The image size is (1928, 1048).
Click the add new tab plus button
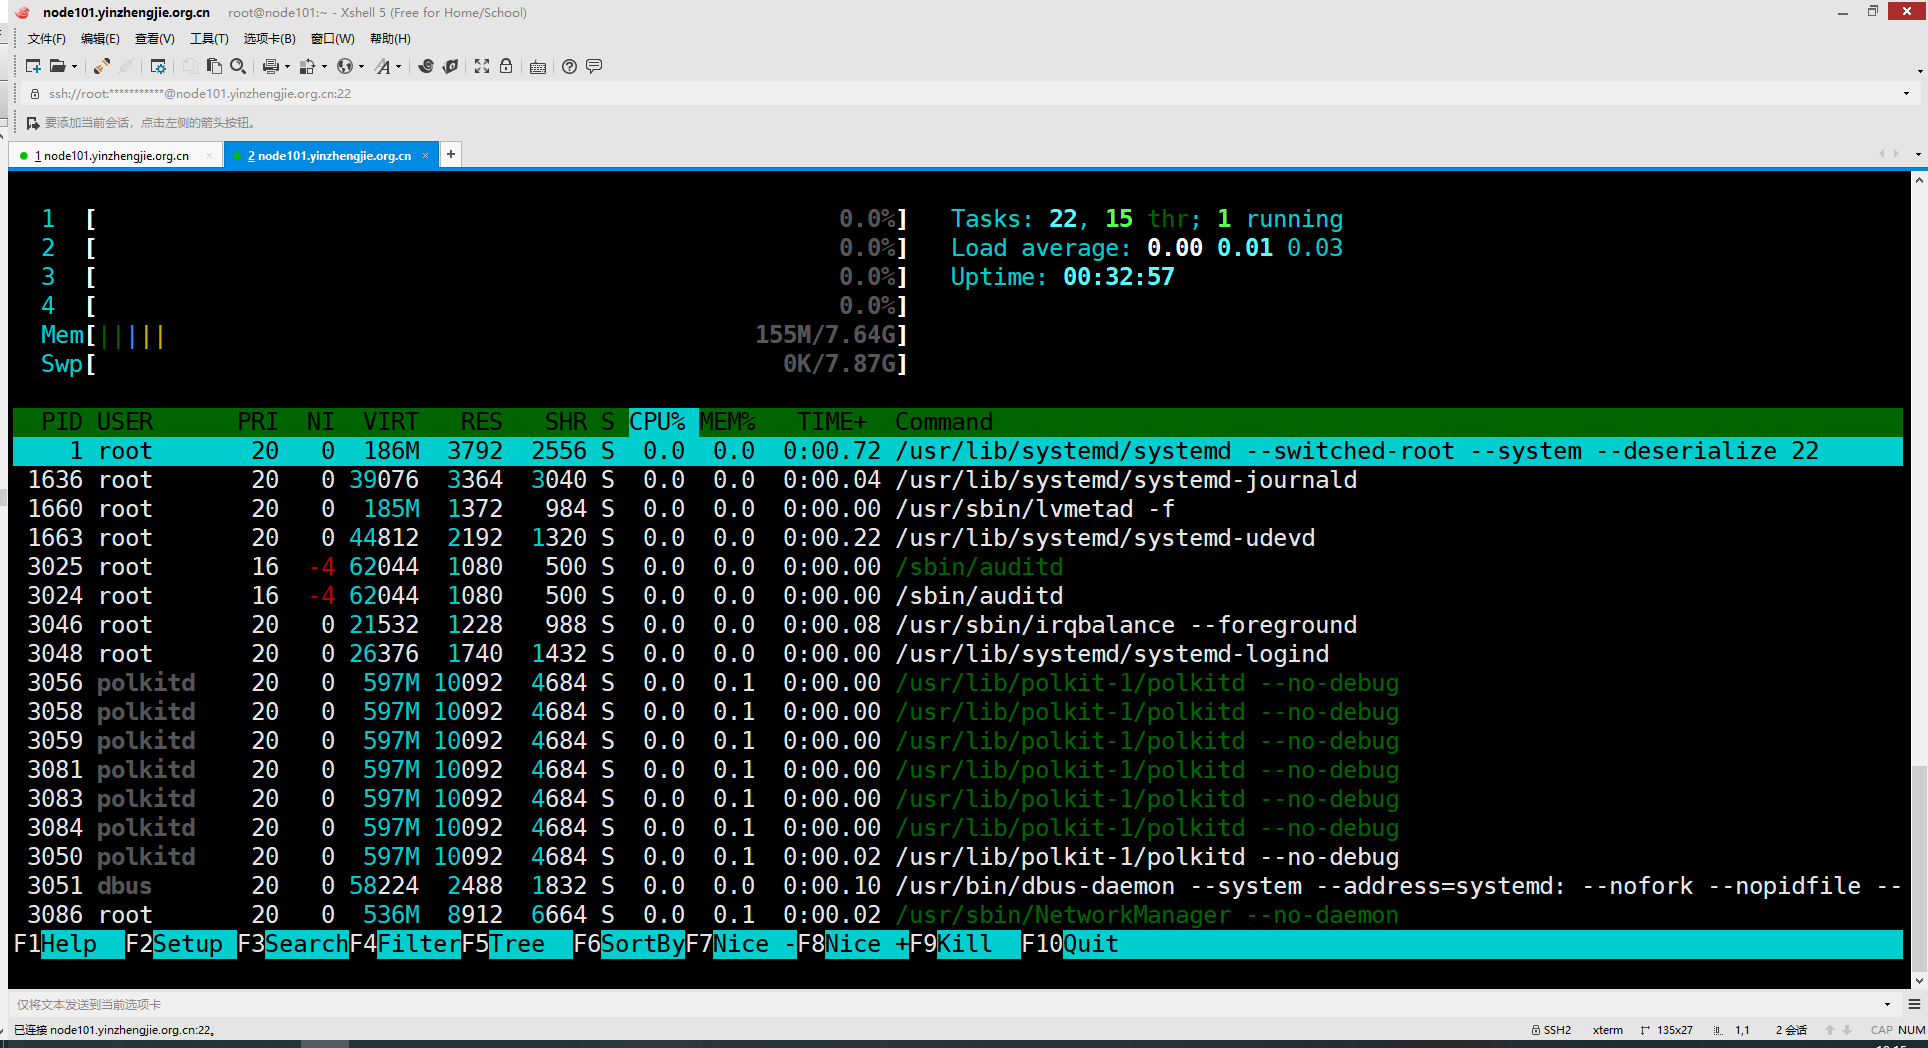coord(451,154)
